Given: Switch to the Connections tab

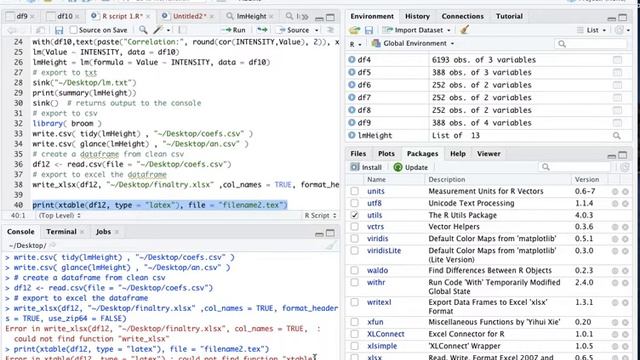Looking at the screenshot, I should [x=462, y=16].
